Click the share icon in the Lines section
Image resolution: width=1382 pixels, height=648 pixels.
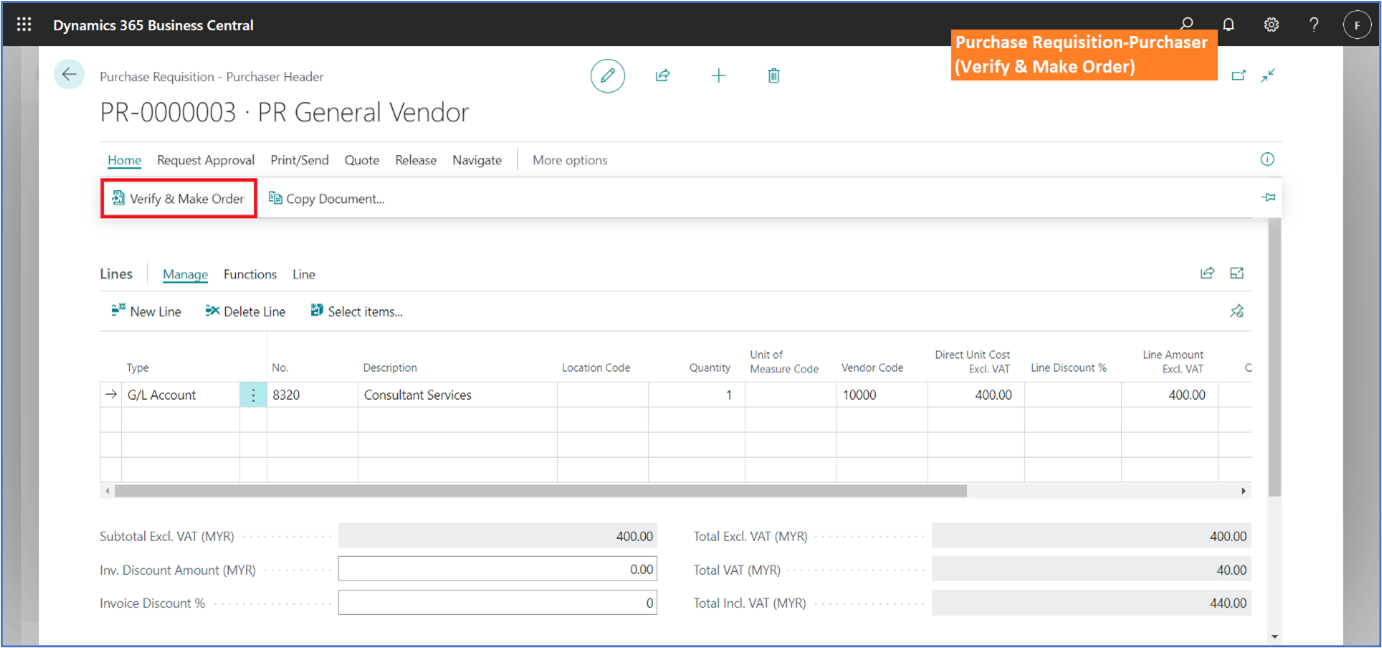tap(1207, 273)
